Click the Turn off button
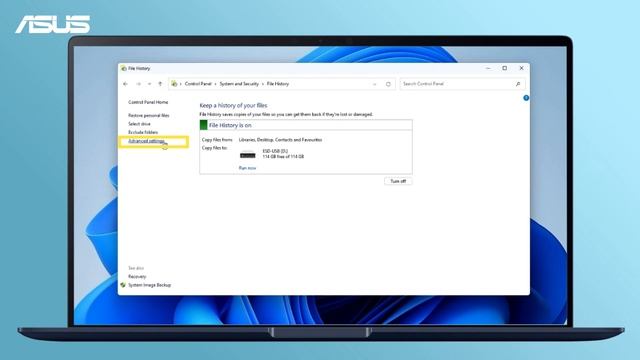Image resolution: width=640 pixels, height=360 pixels. click(x=398, y=181)
